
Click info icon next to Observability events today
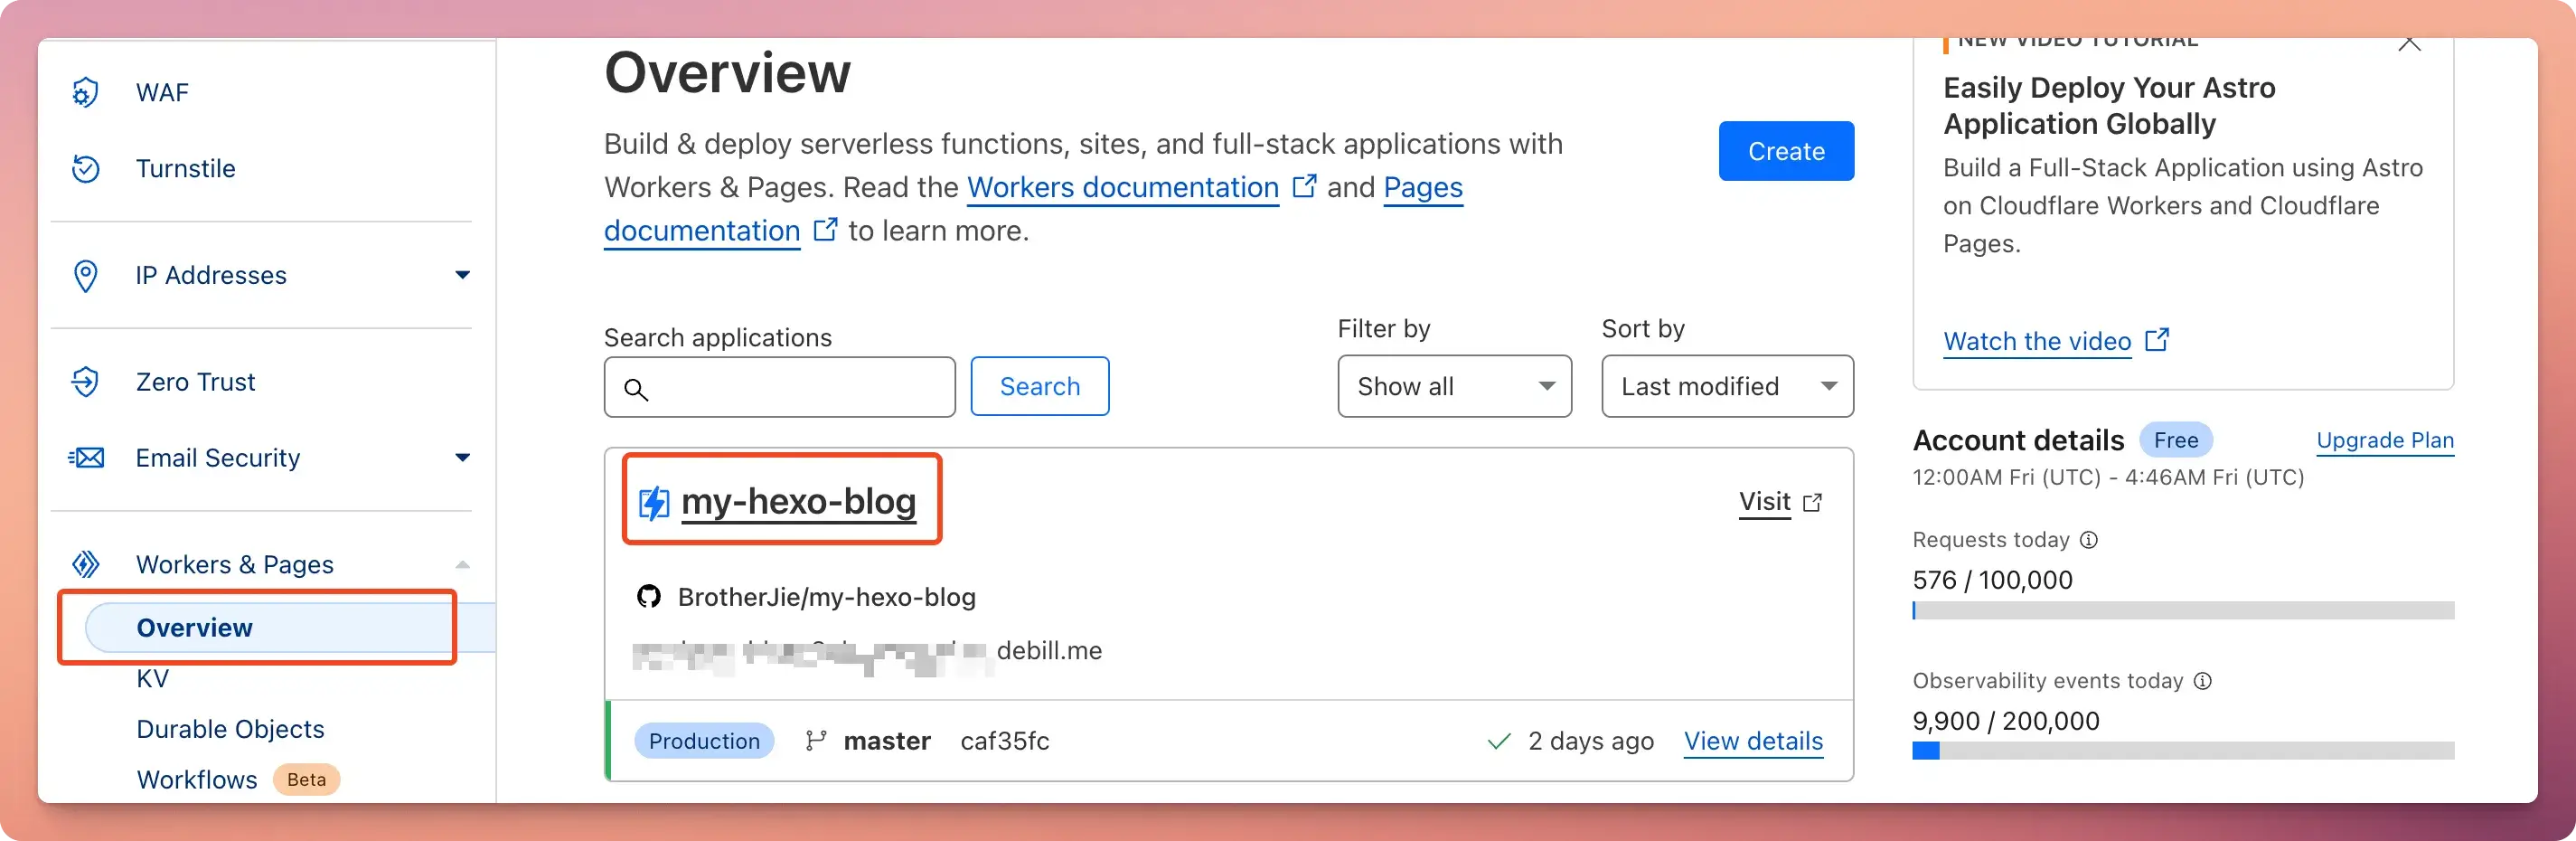click(2203, 681)
